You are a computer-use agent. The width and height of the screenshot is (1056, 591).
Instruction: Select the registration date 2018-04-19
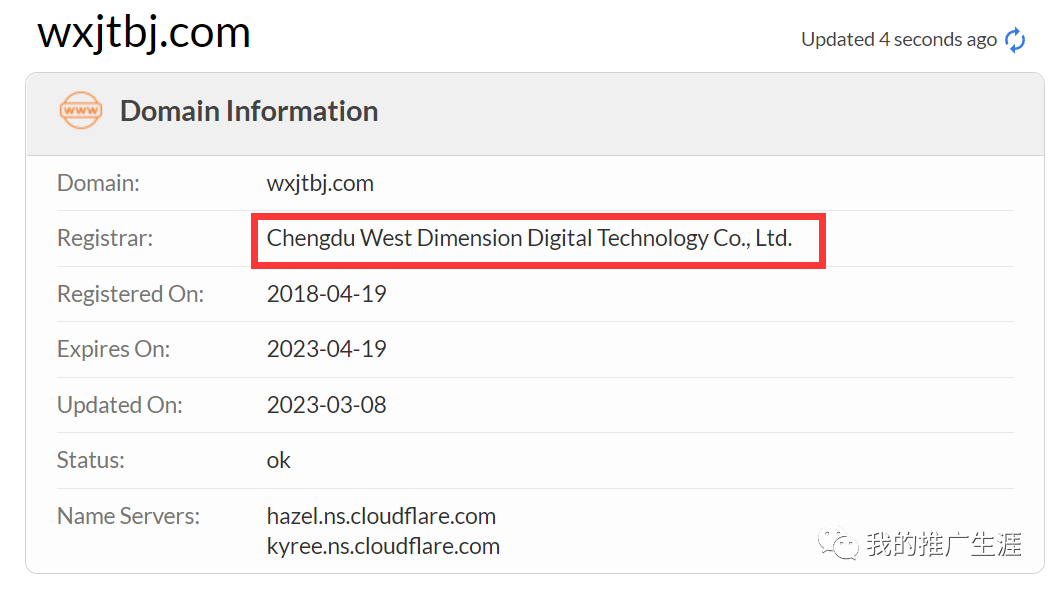(326, 294)
